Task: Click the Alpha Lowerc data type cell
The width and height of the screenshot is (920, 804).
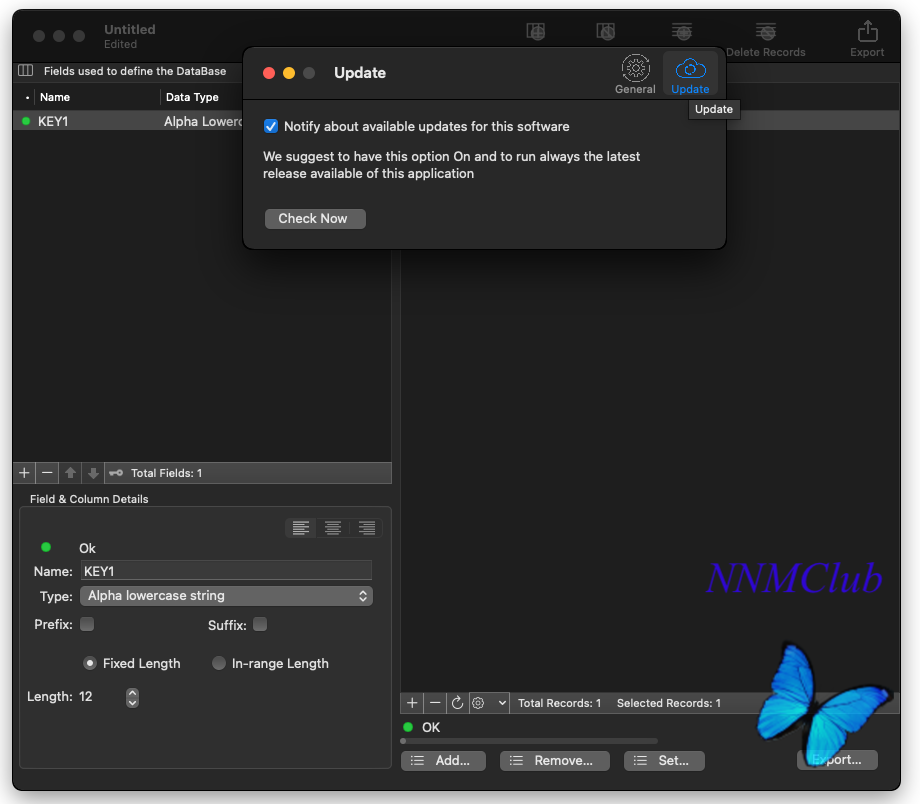Action: click(x=202, y=121)
